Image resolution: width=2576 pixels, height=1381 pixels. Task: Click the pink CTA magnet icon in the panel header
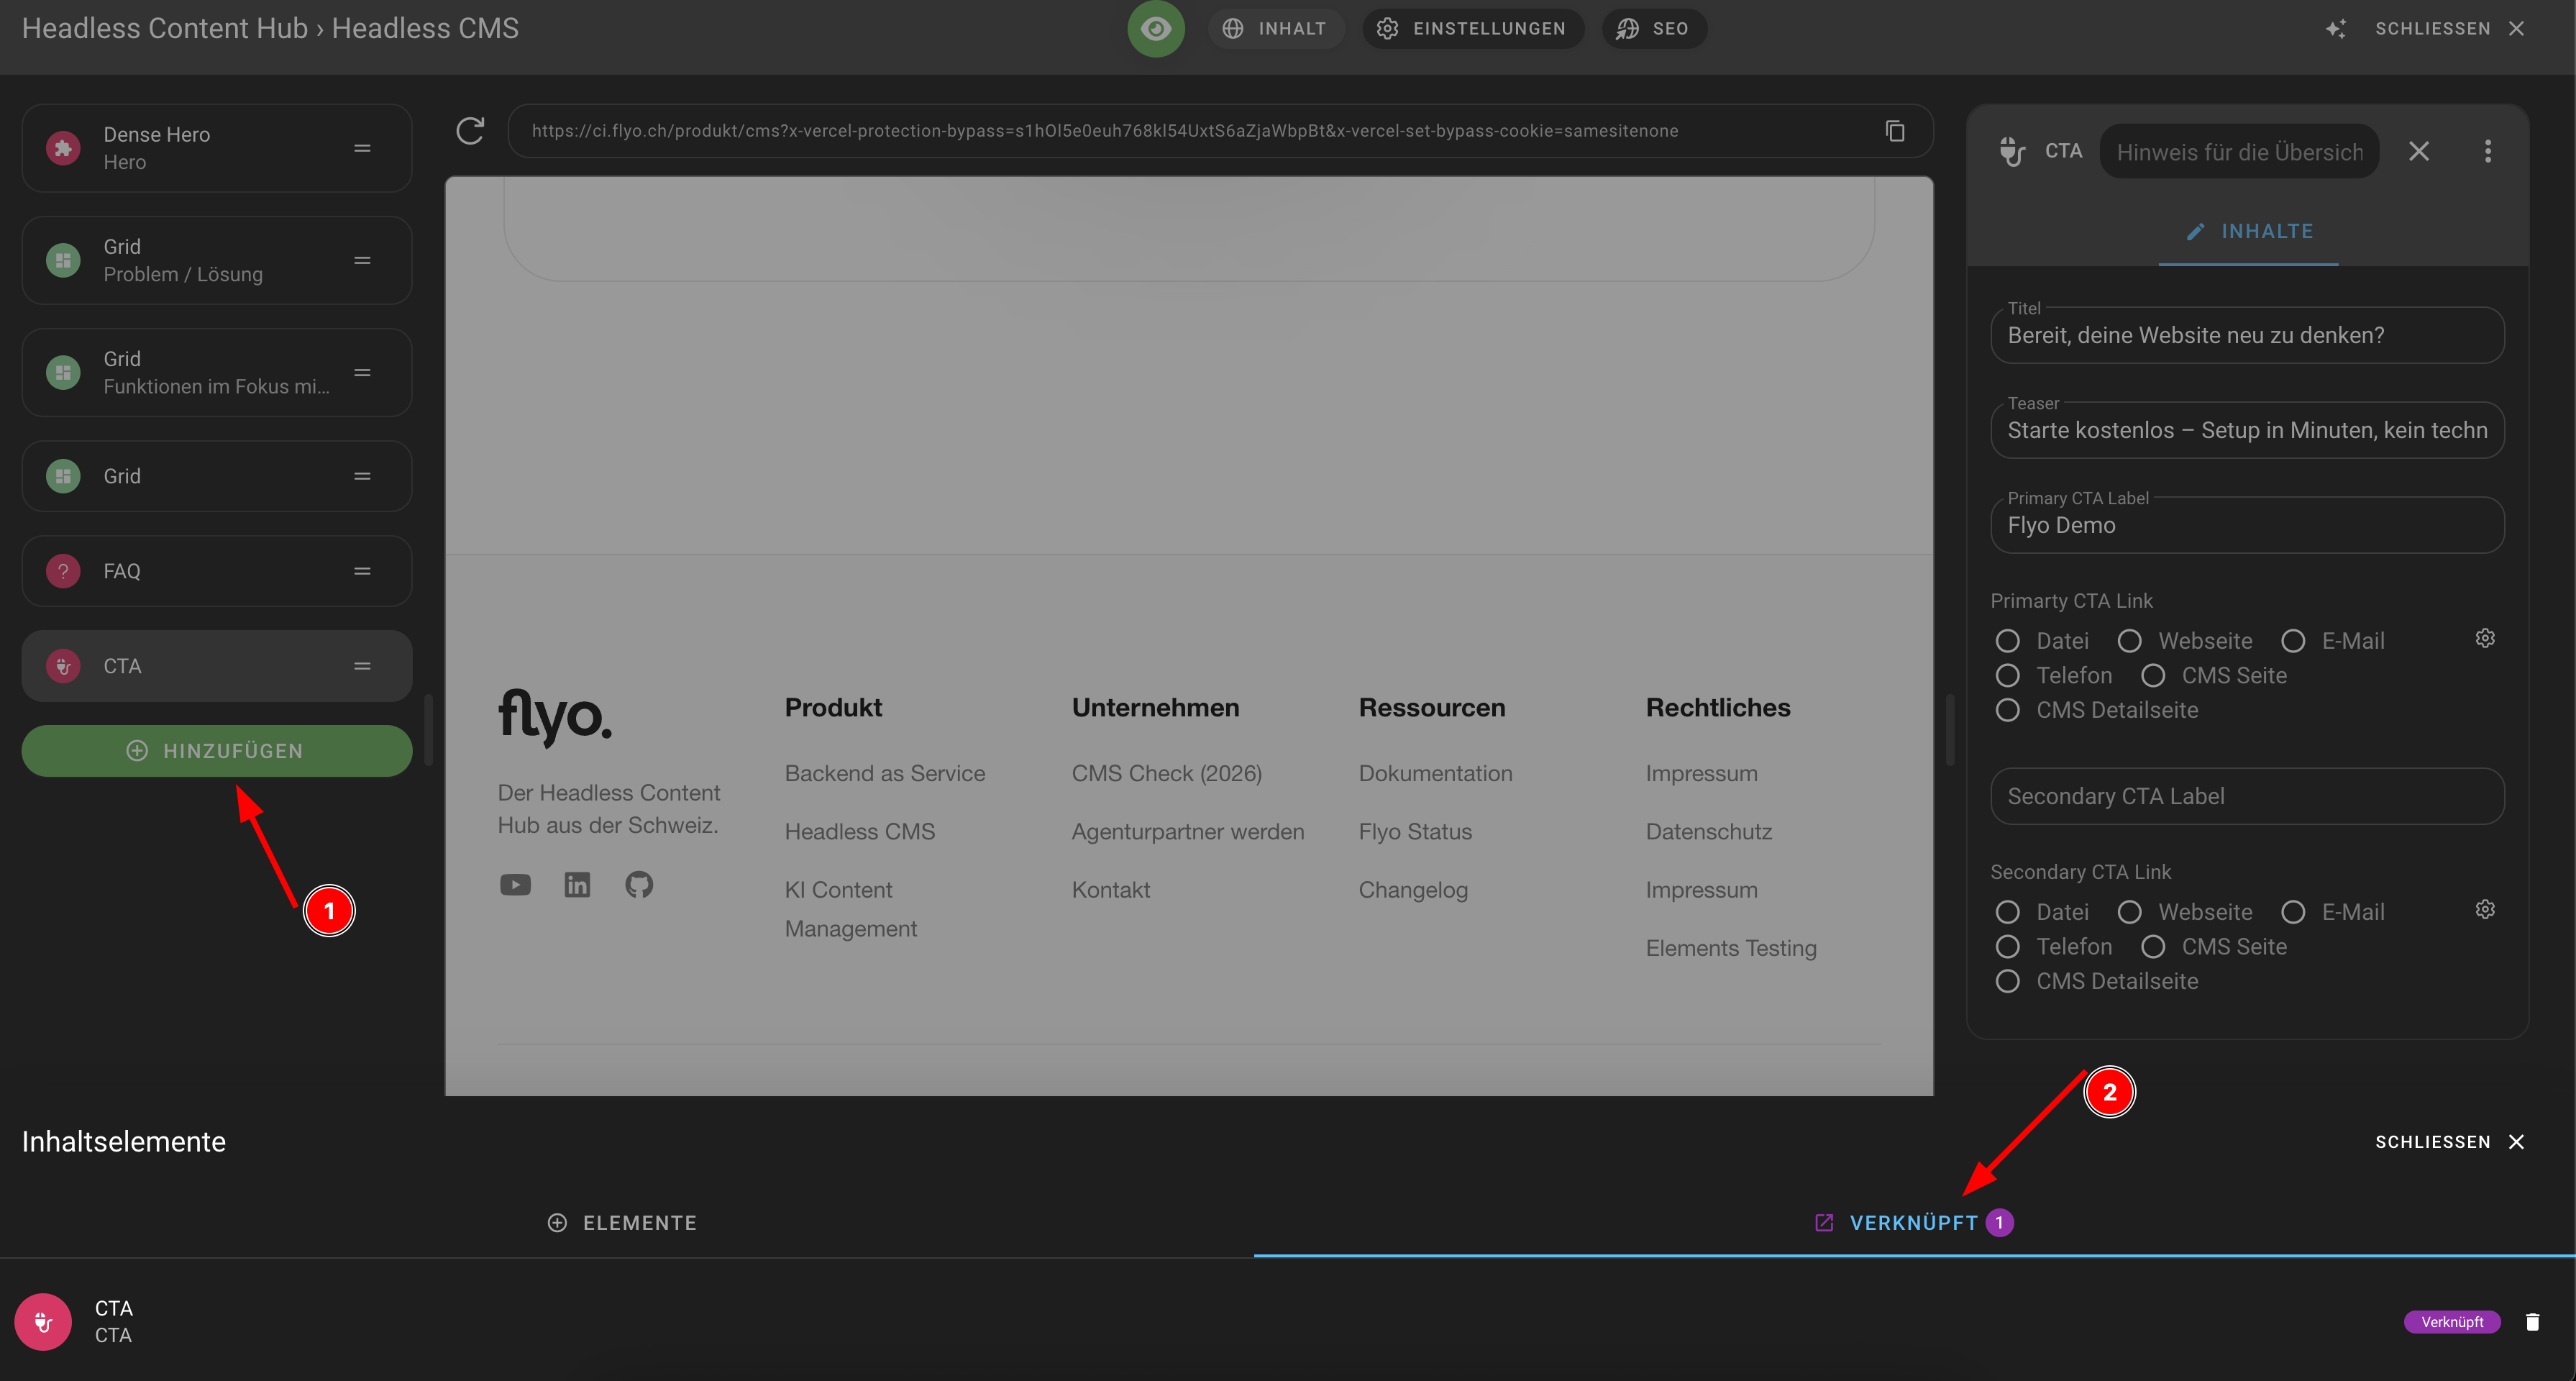tap(2013, 152)
